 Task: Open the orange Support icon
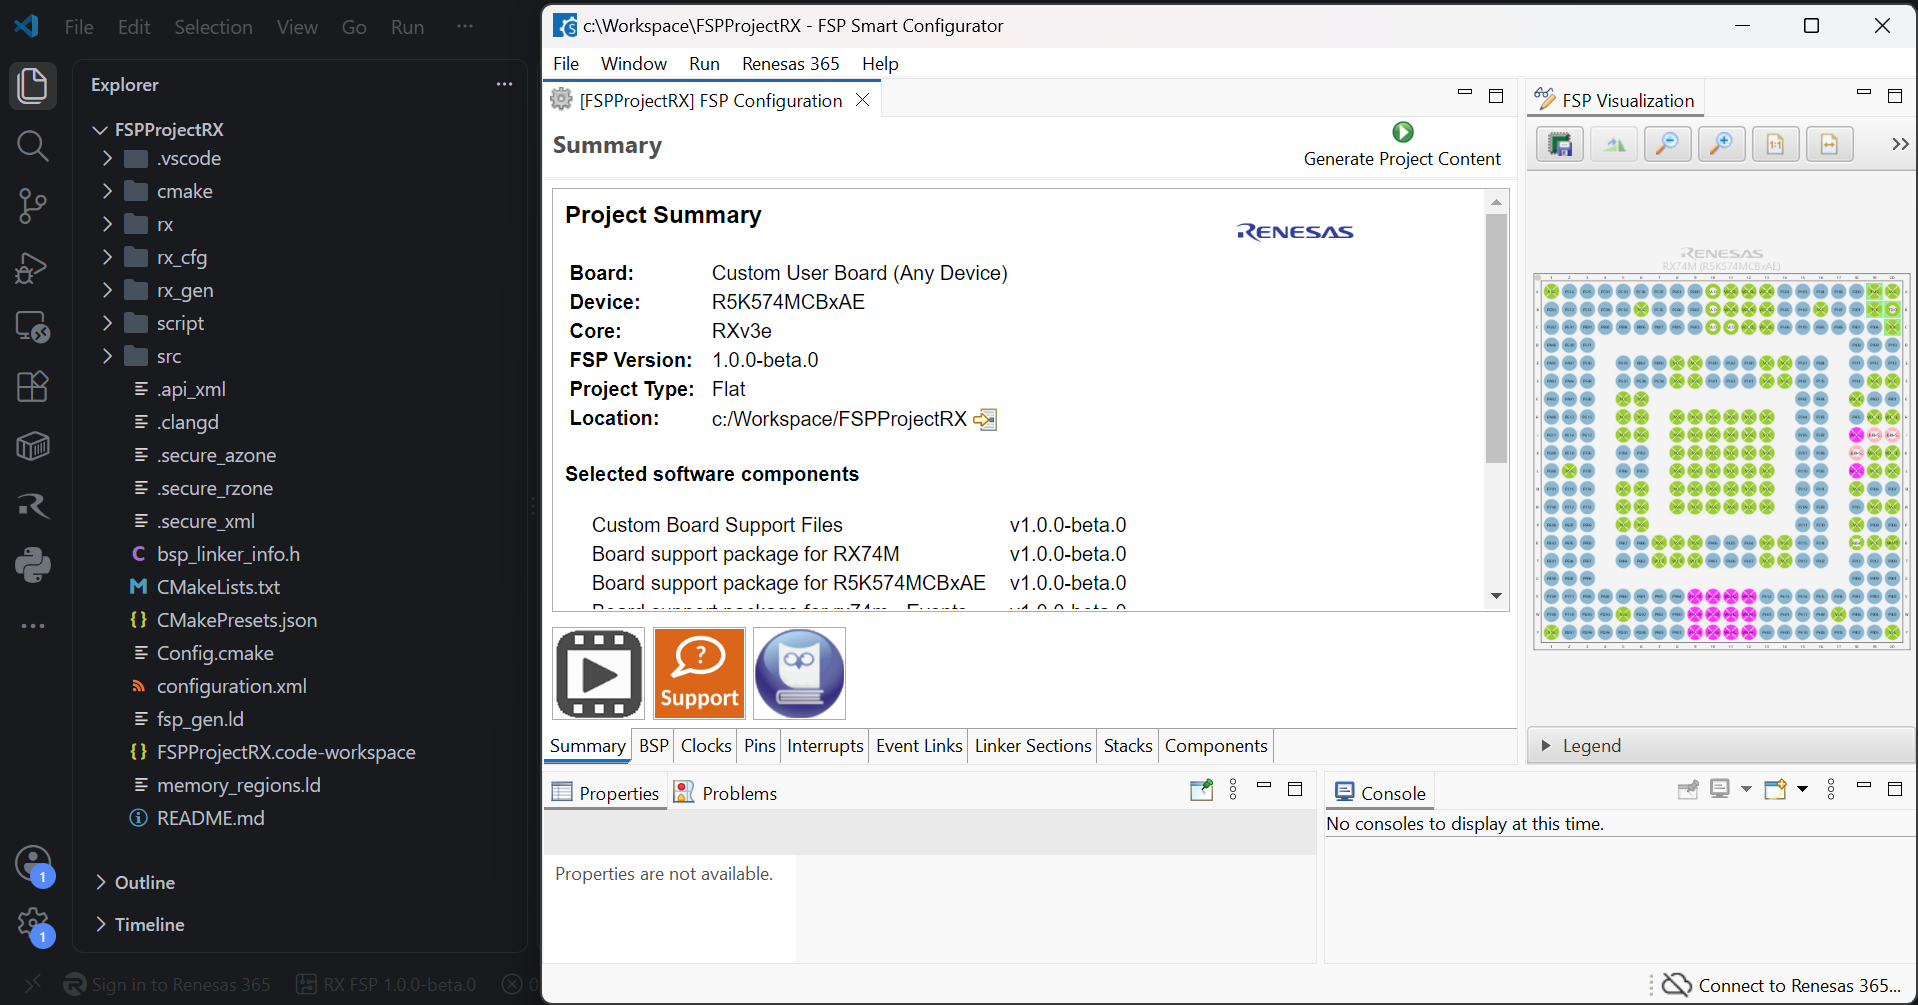click(x=699, y=674)
